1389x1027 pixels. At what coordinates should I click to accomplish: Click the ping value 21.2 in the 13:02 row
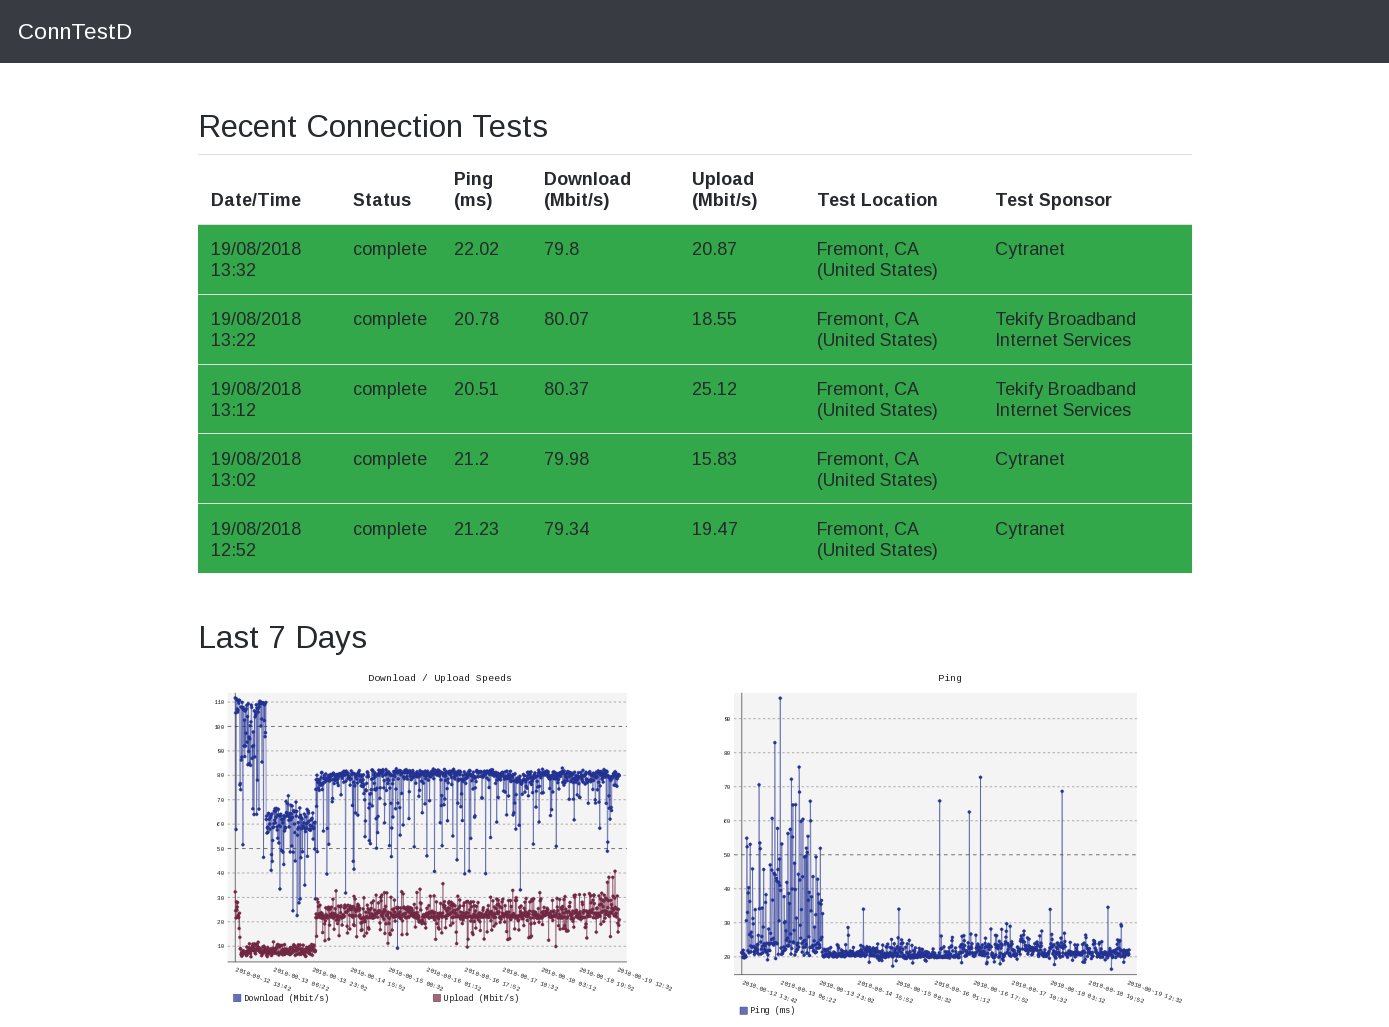click(x=471, y=459)
